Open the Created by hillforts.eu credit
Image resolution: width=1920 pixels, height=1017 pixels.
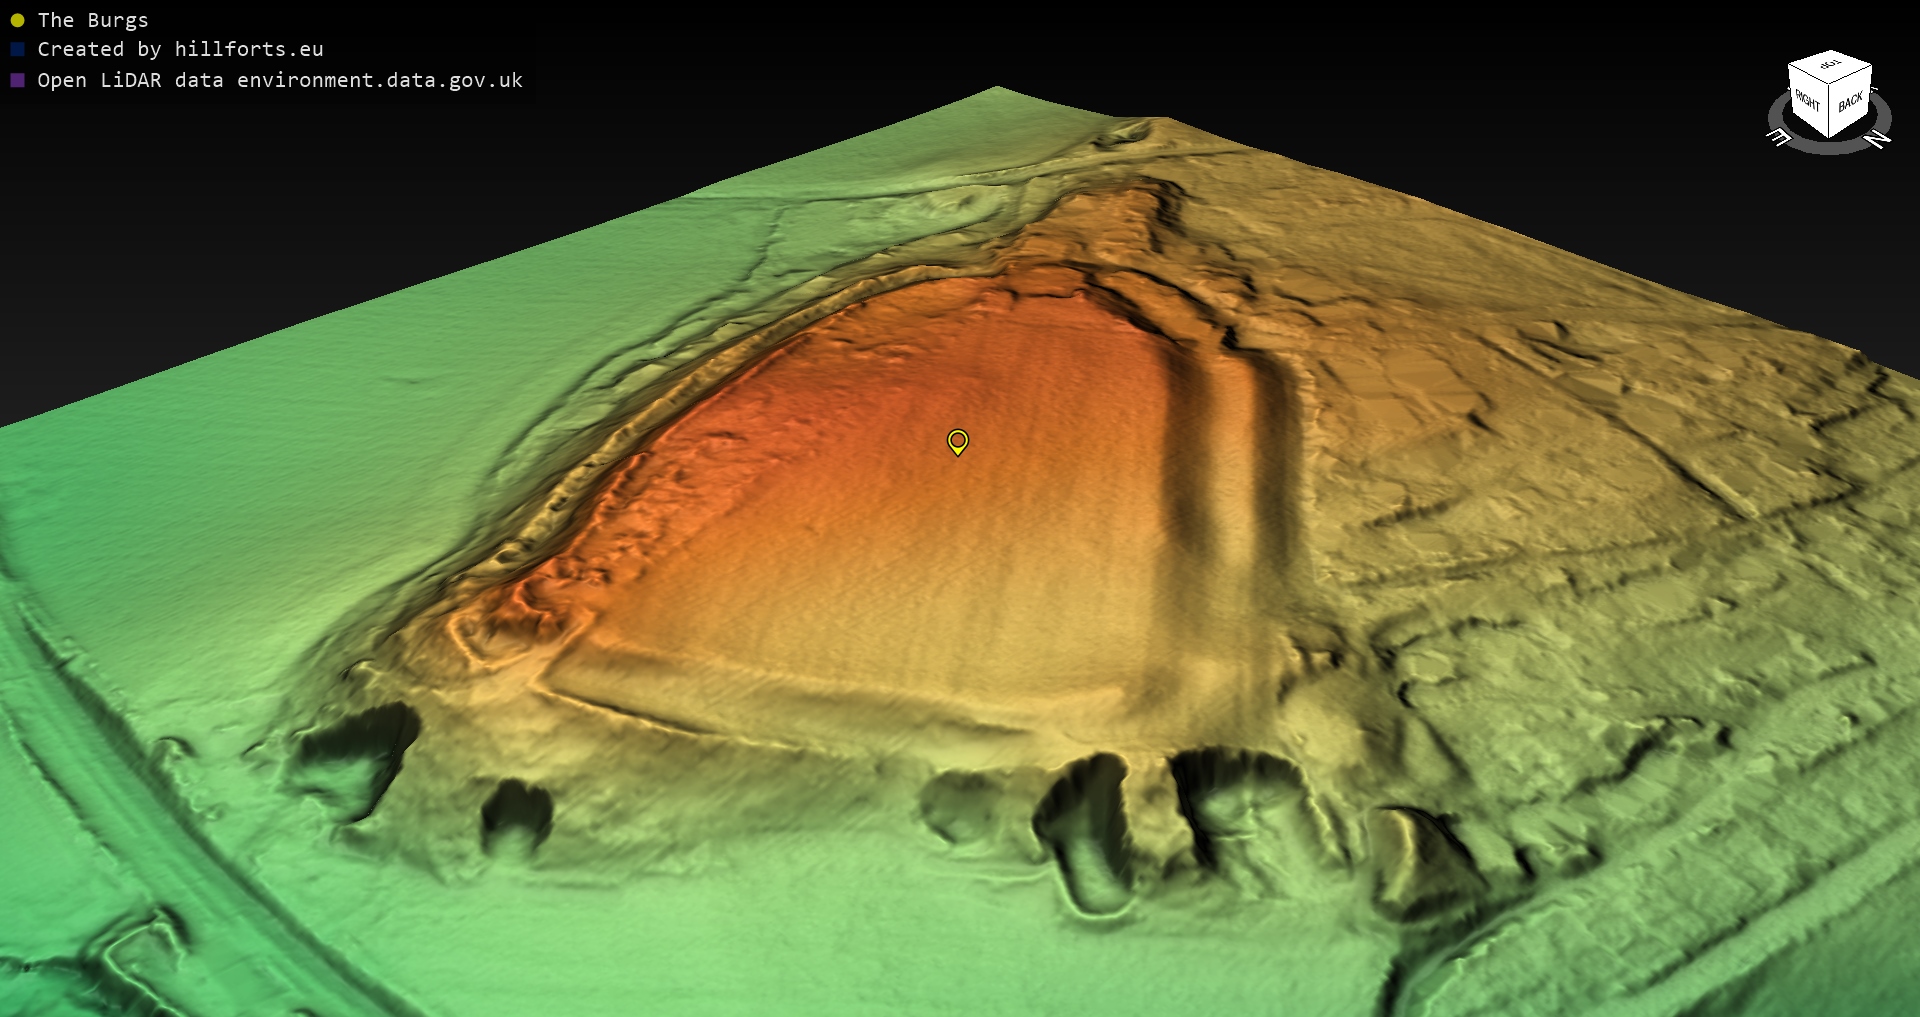click(180, 49)
